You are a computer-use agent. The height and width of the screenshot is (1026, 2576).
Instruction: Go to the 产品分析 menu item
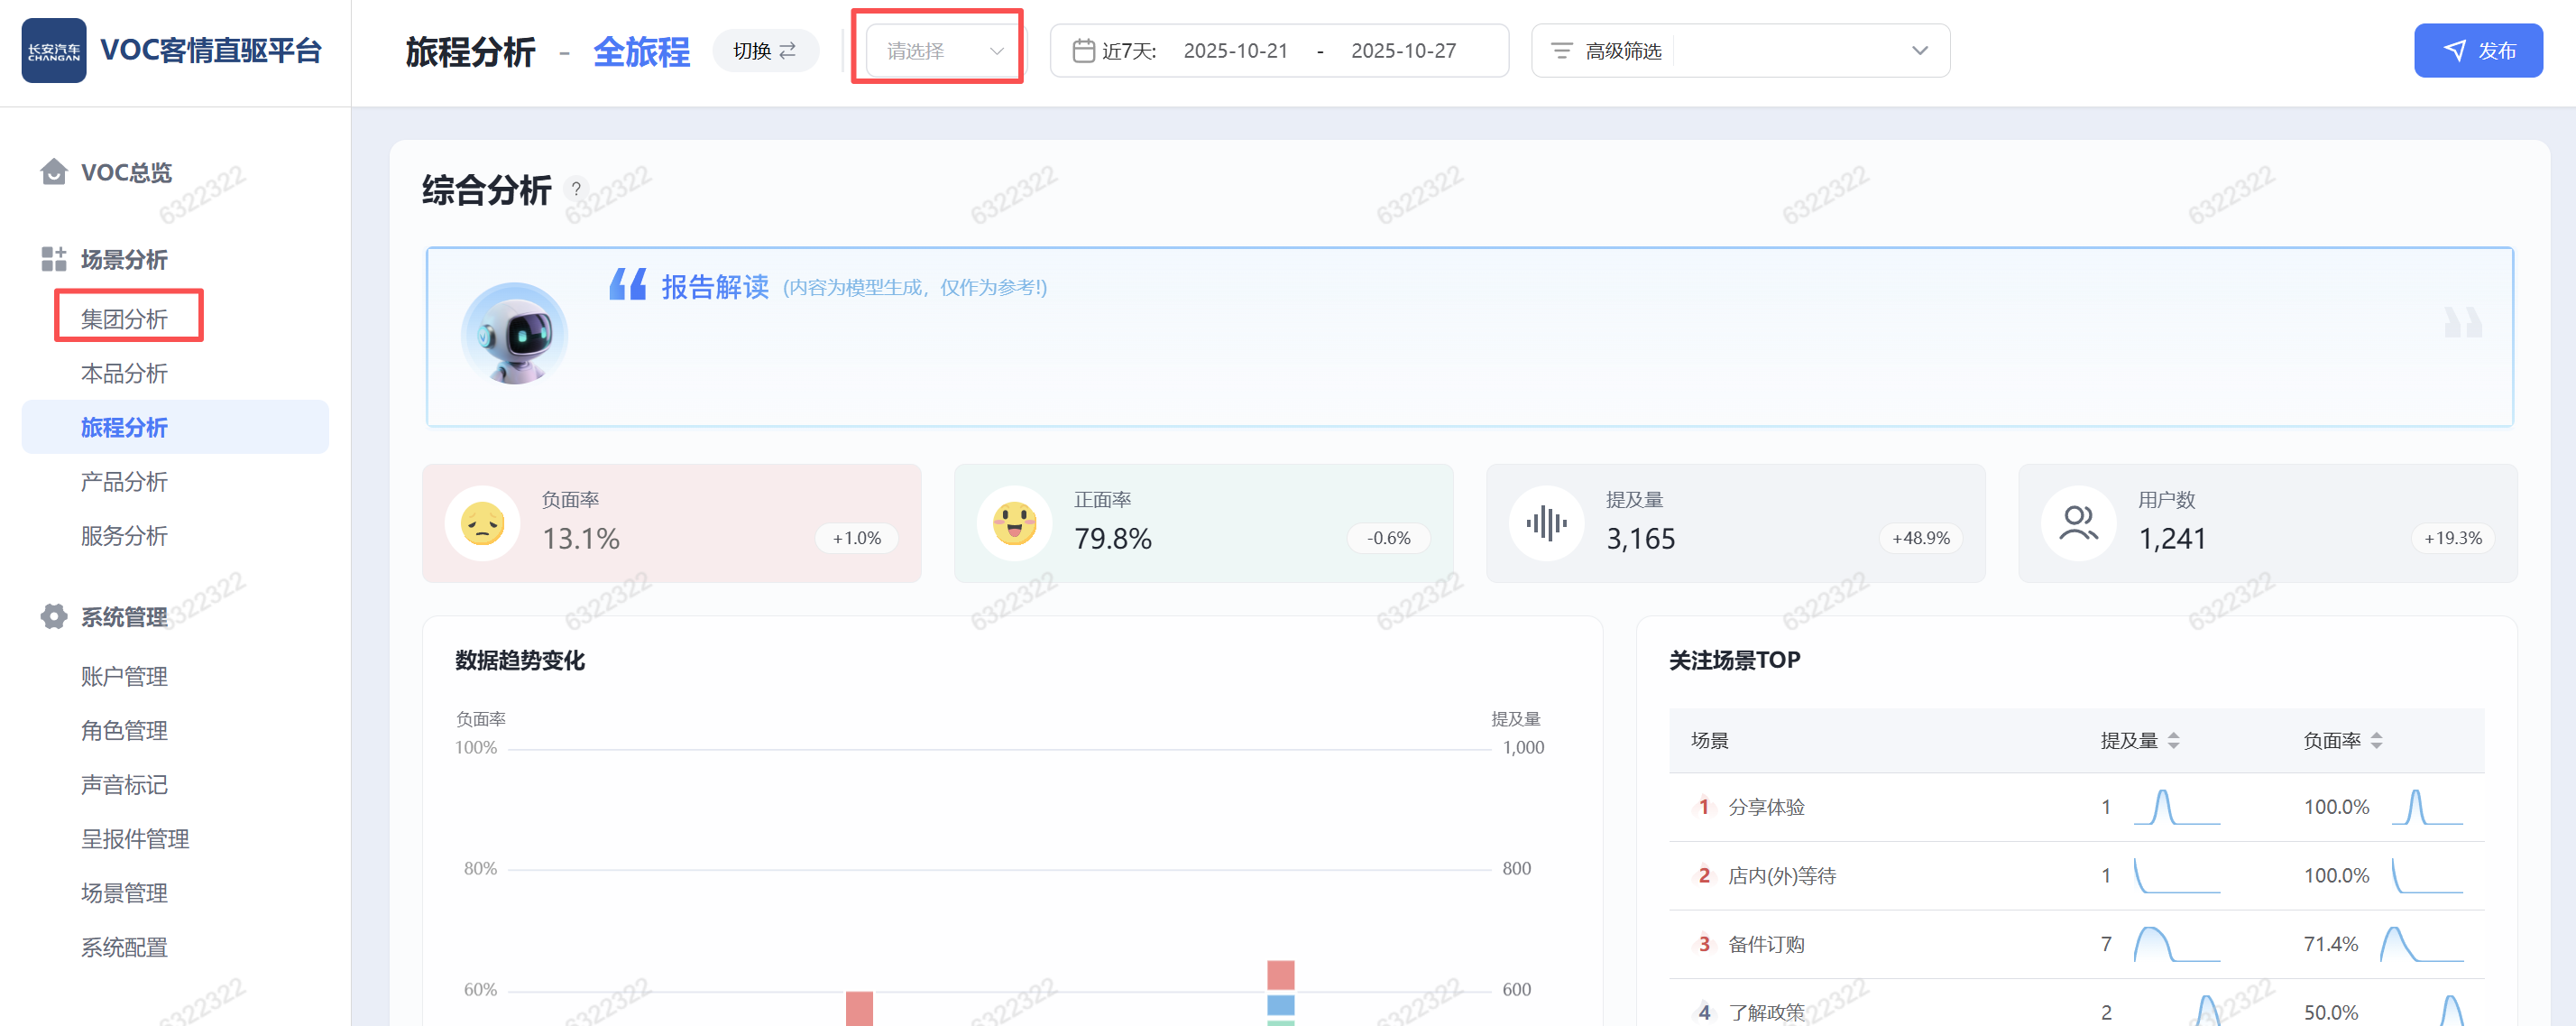pyautogui.click(x=125, y=482)
